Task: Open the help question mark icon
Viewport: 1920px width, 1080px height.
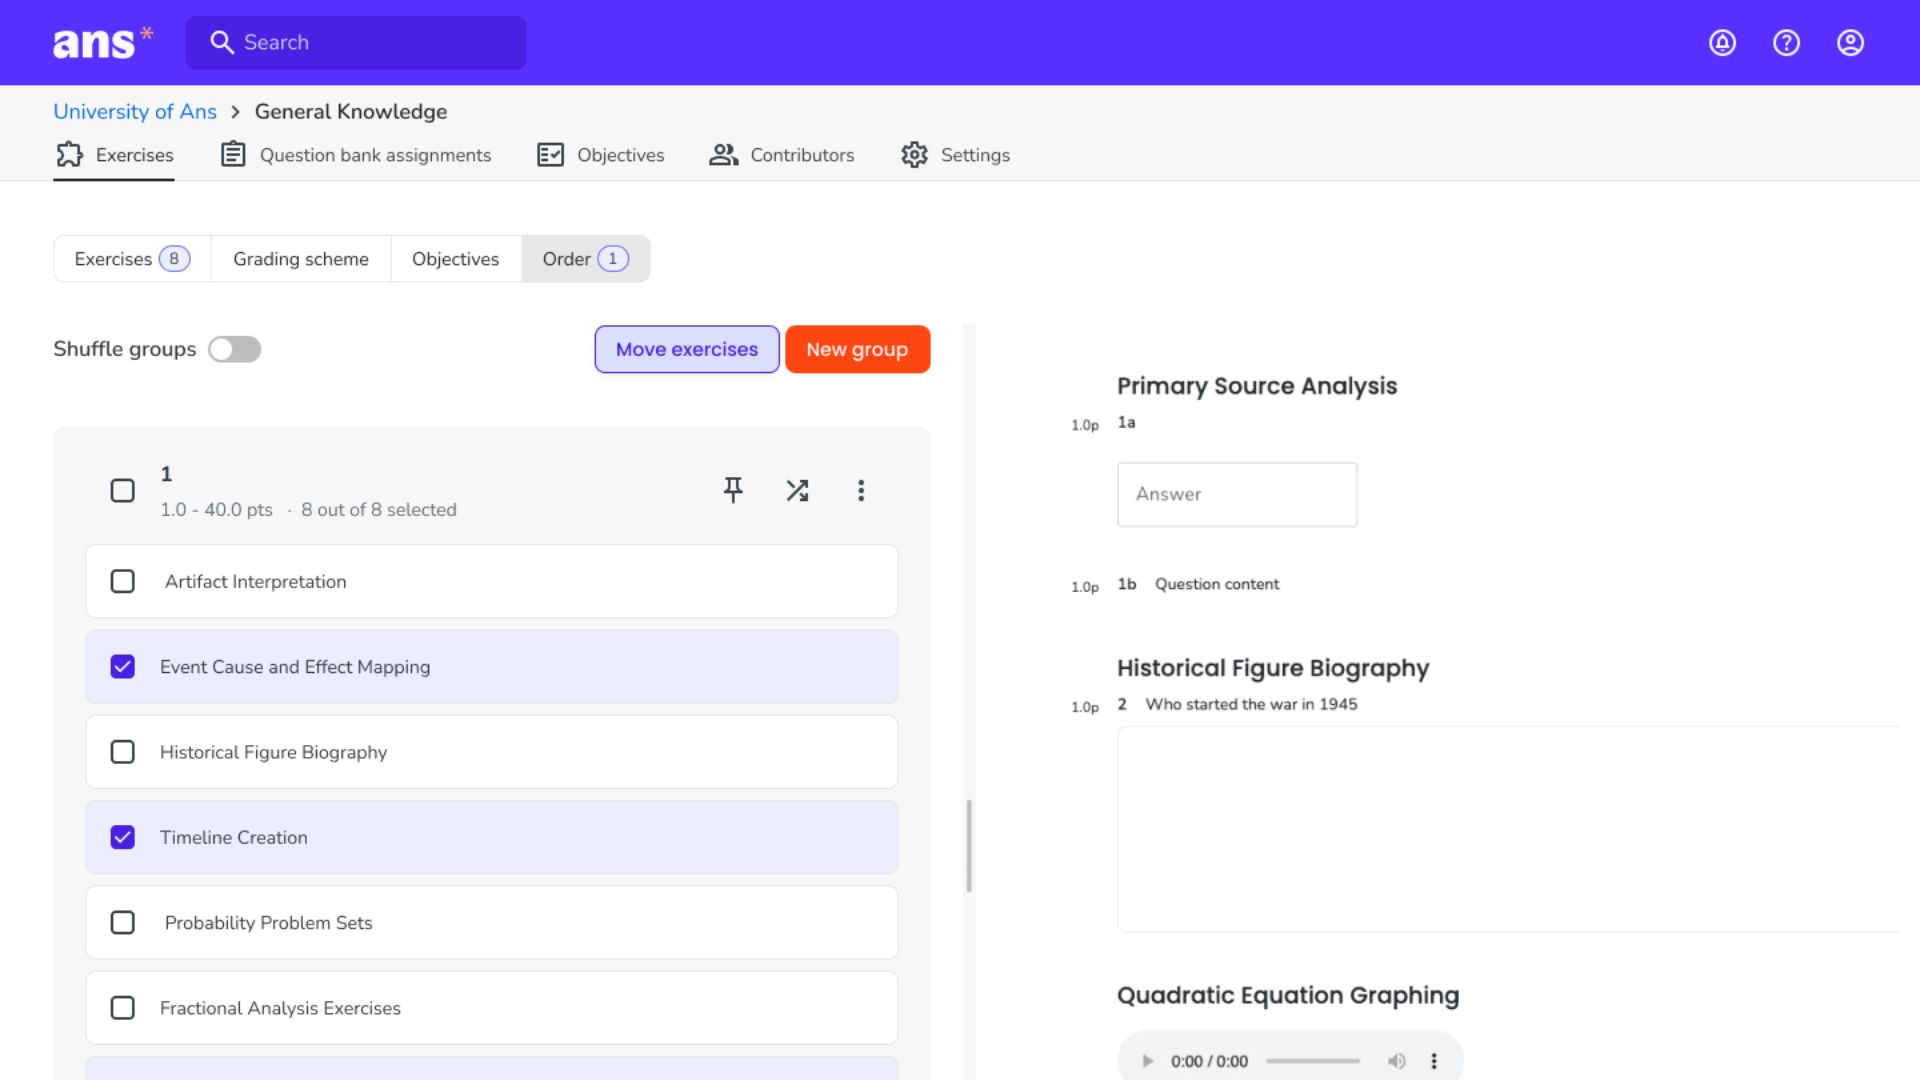Action: pos(1786,43)
